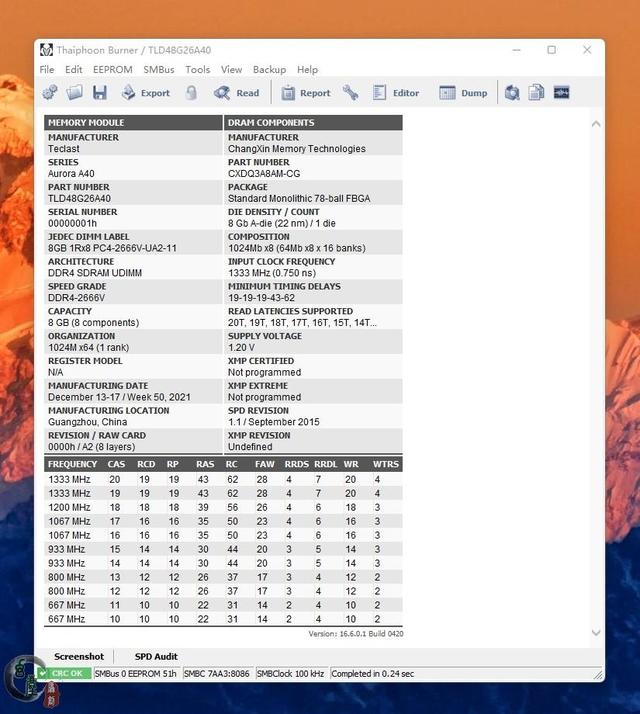Click the Export toolbar button

click(x=146, y=93)
